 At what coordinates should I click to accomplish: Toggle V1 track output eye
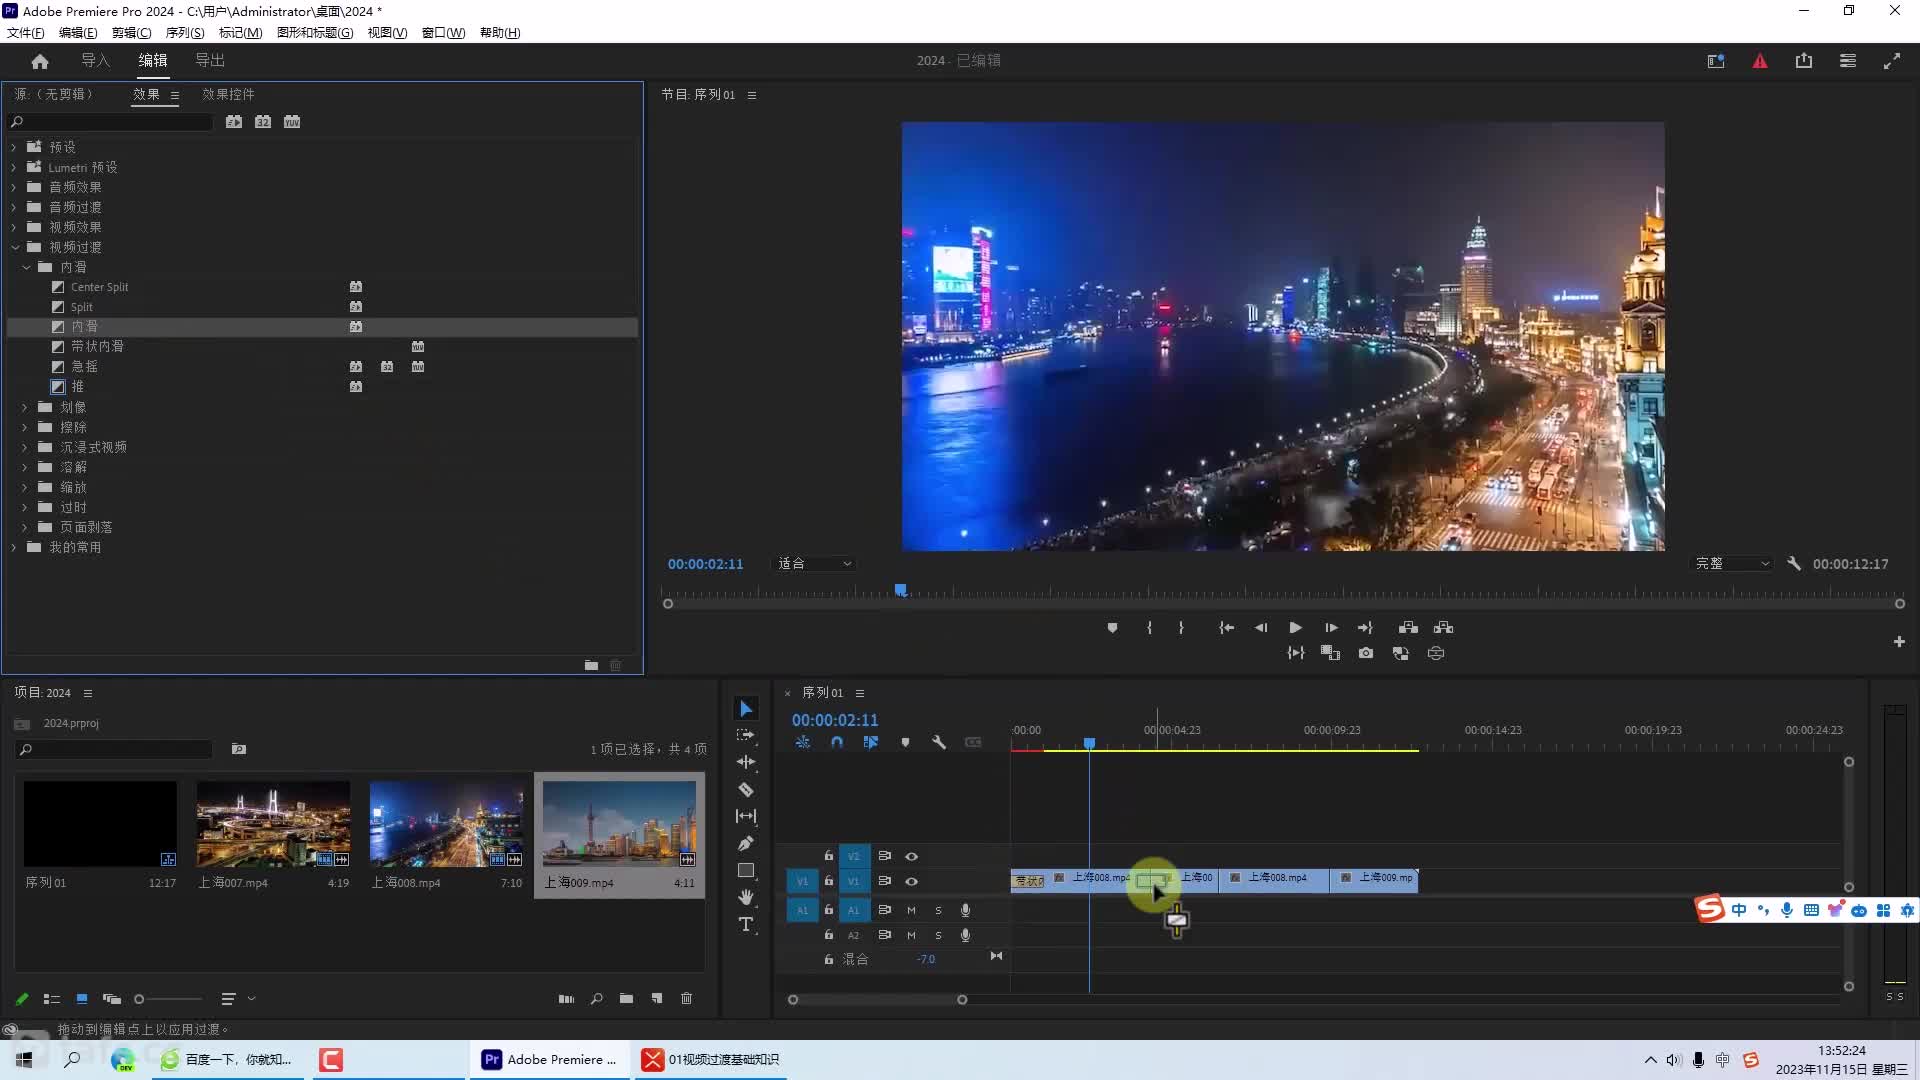pos(911,882)
